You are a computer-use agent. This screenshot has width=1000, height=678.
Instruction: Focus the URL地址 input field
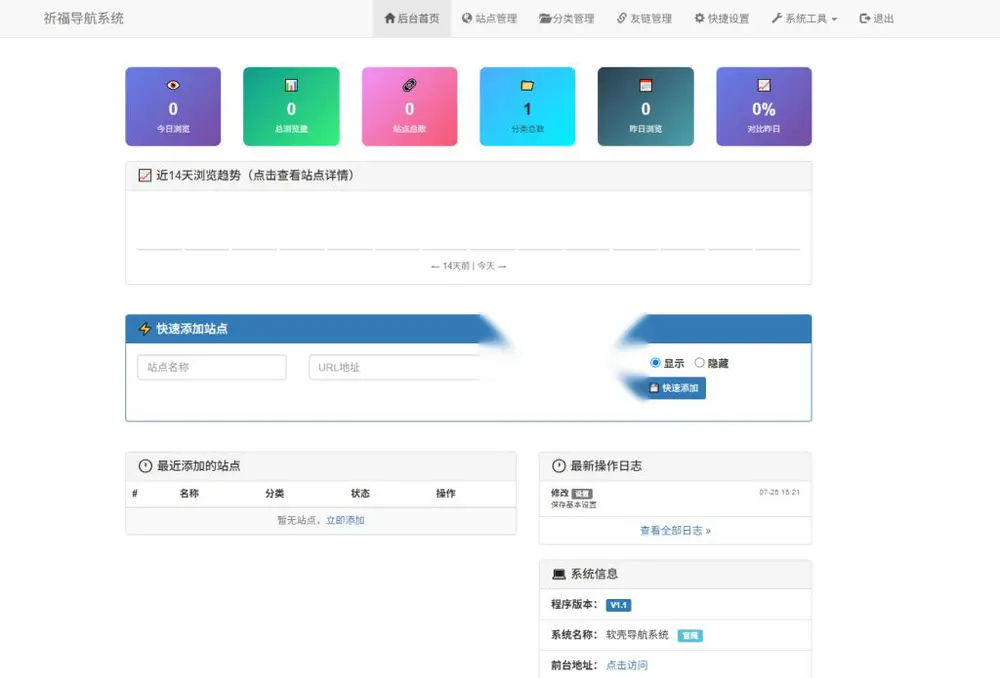pos(395,367)
